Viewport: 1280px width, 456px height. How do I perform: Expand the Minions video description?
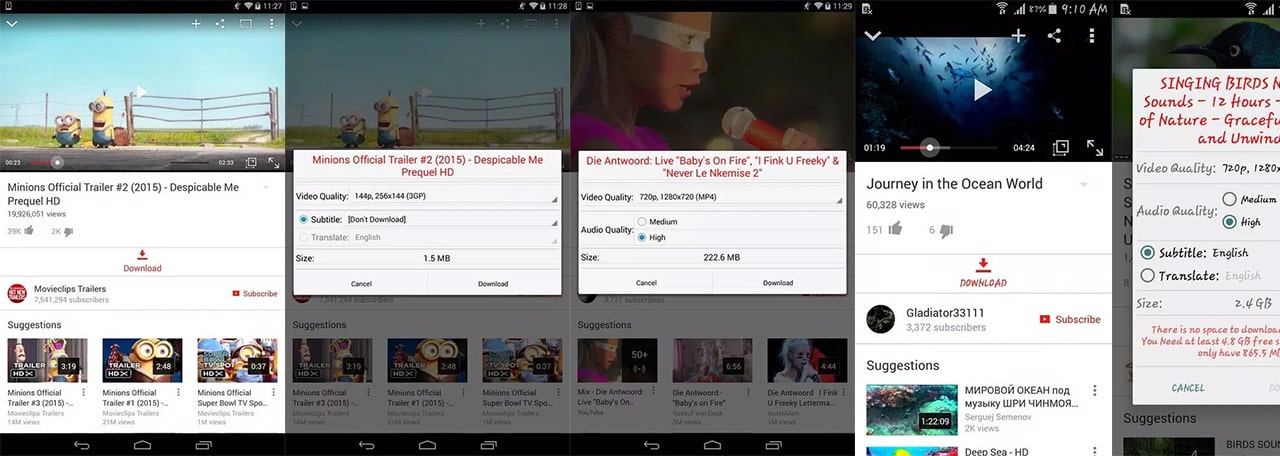tap(267, 187)
